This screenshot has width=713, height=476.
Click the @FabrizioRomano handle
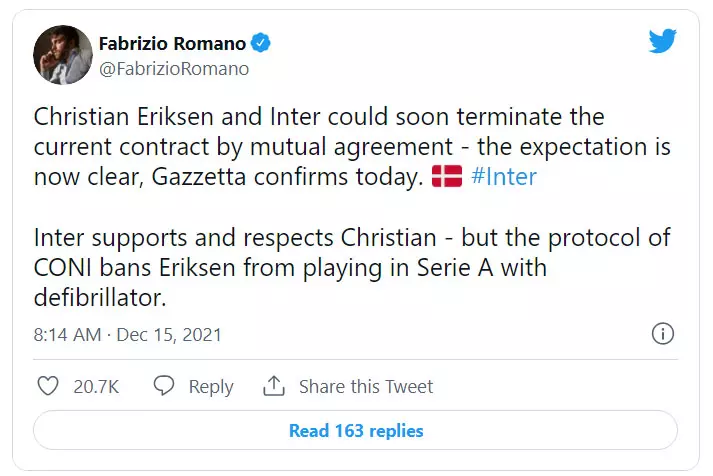pyautogui.click(x=173, y=69)
